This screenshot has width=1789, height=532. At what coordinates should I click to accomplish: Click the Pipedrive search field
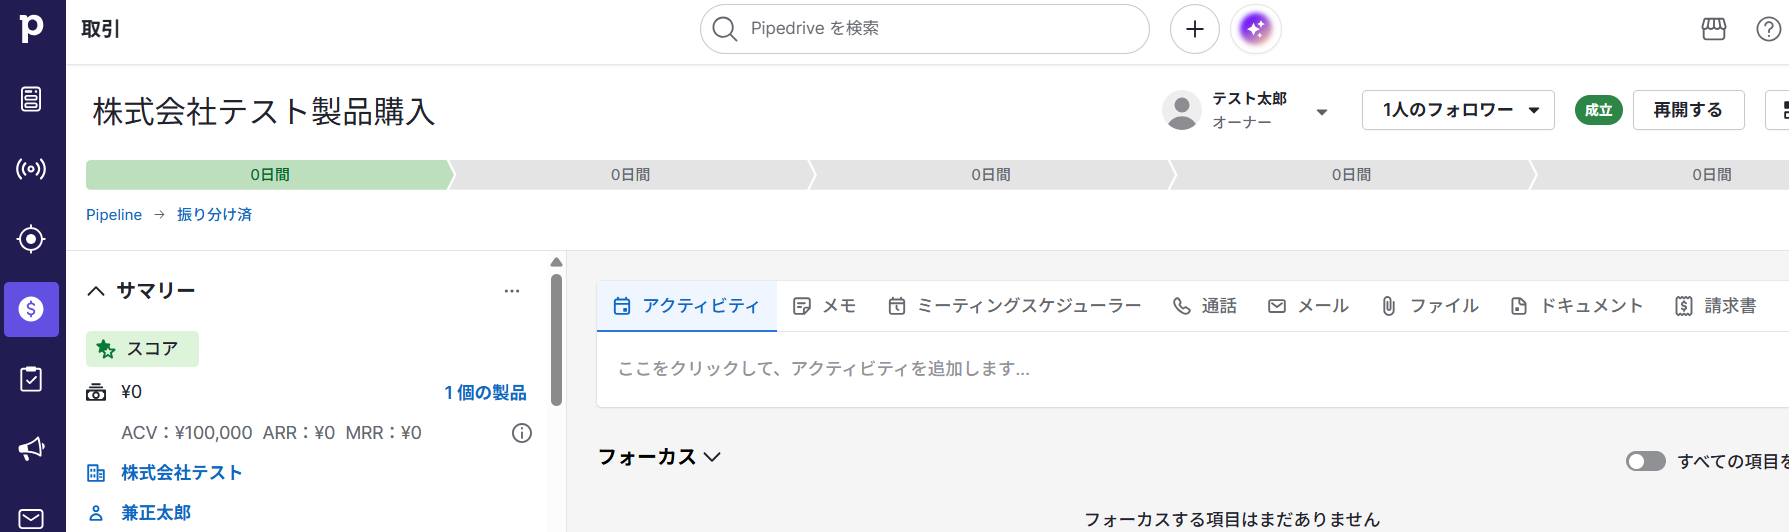pyautogui.click(x=925, y=29)
